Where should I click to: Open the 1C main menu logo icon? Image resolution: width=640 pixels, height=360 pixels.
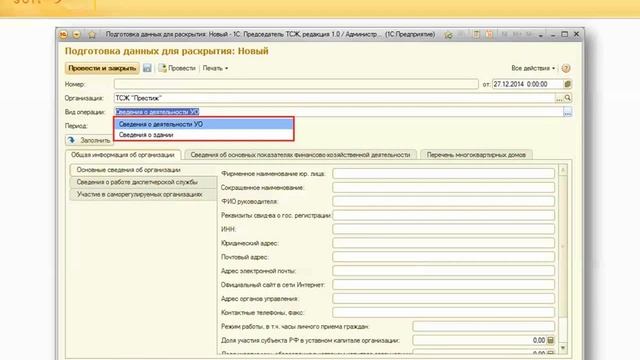(x=63, y=35)
